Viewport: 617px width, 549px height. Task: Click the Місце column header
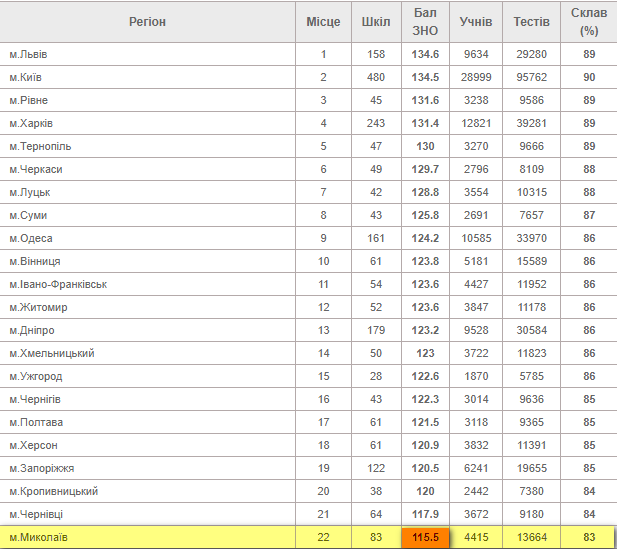(323, 22)
